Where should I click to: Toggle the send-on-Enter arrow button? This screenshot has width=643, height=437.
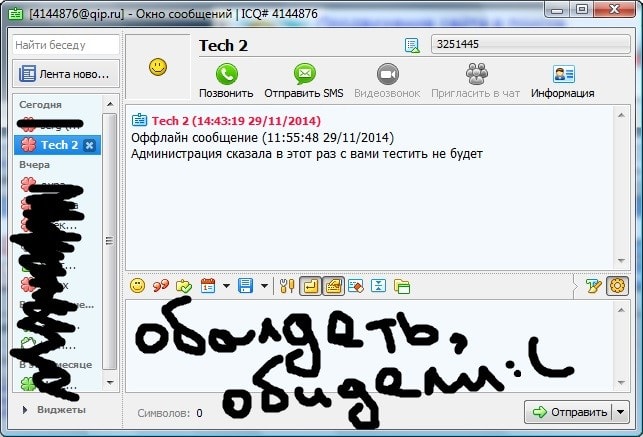click(x=310, y=286)
